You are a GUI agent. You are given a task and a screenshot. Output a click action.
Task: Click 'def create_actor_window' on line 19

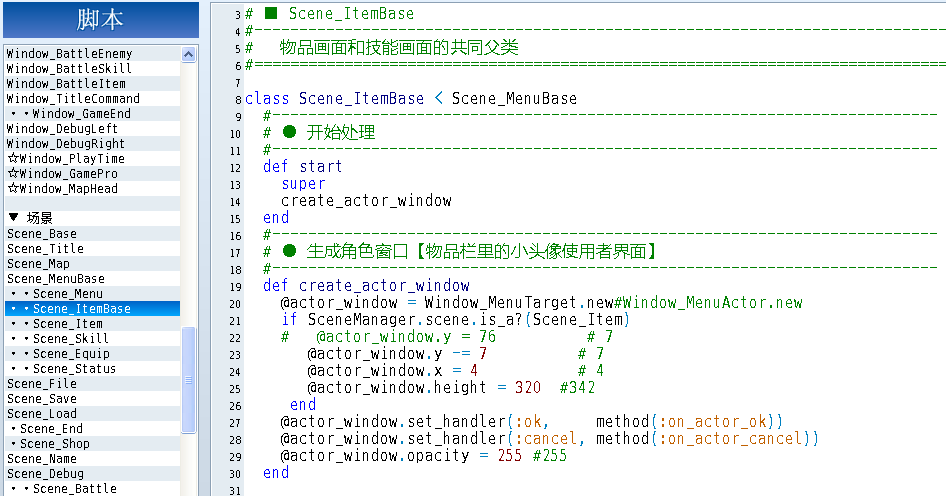366,285
